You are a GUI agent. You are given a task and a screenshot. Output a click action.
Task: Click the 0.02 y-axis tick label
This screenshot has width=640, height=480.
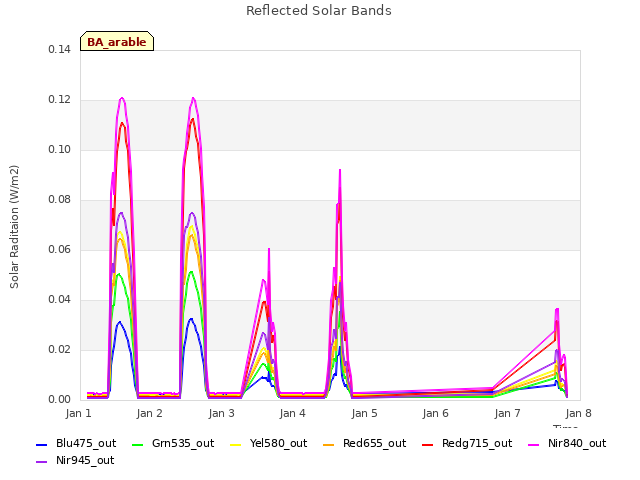[x=60, y=349]
